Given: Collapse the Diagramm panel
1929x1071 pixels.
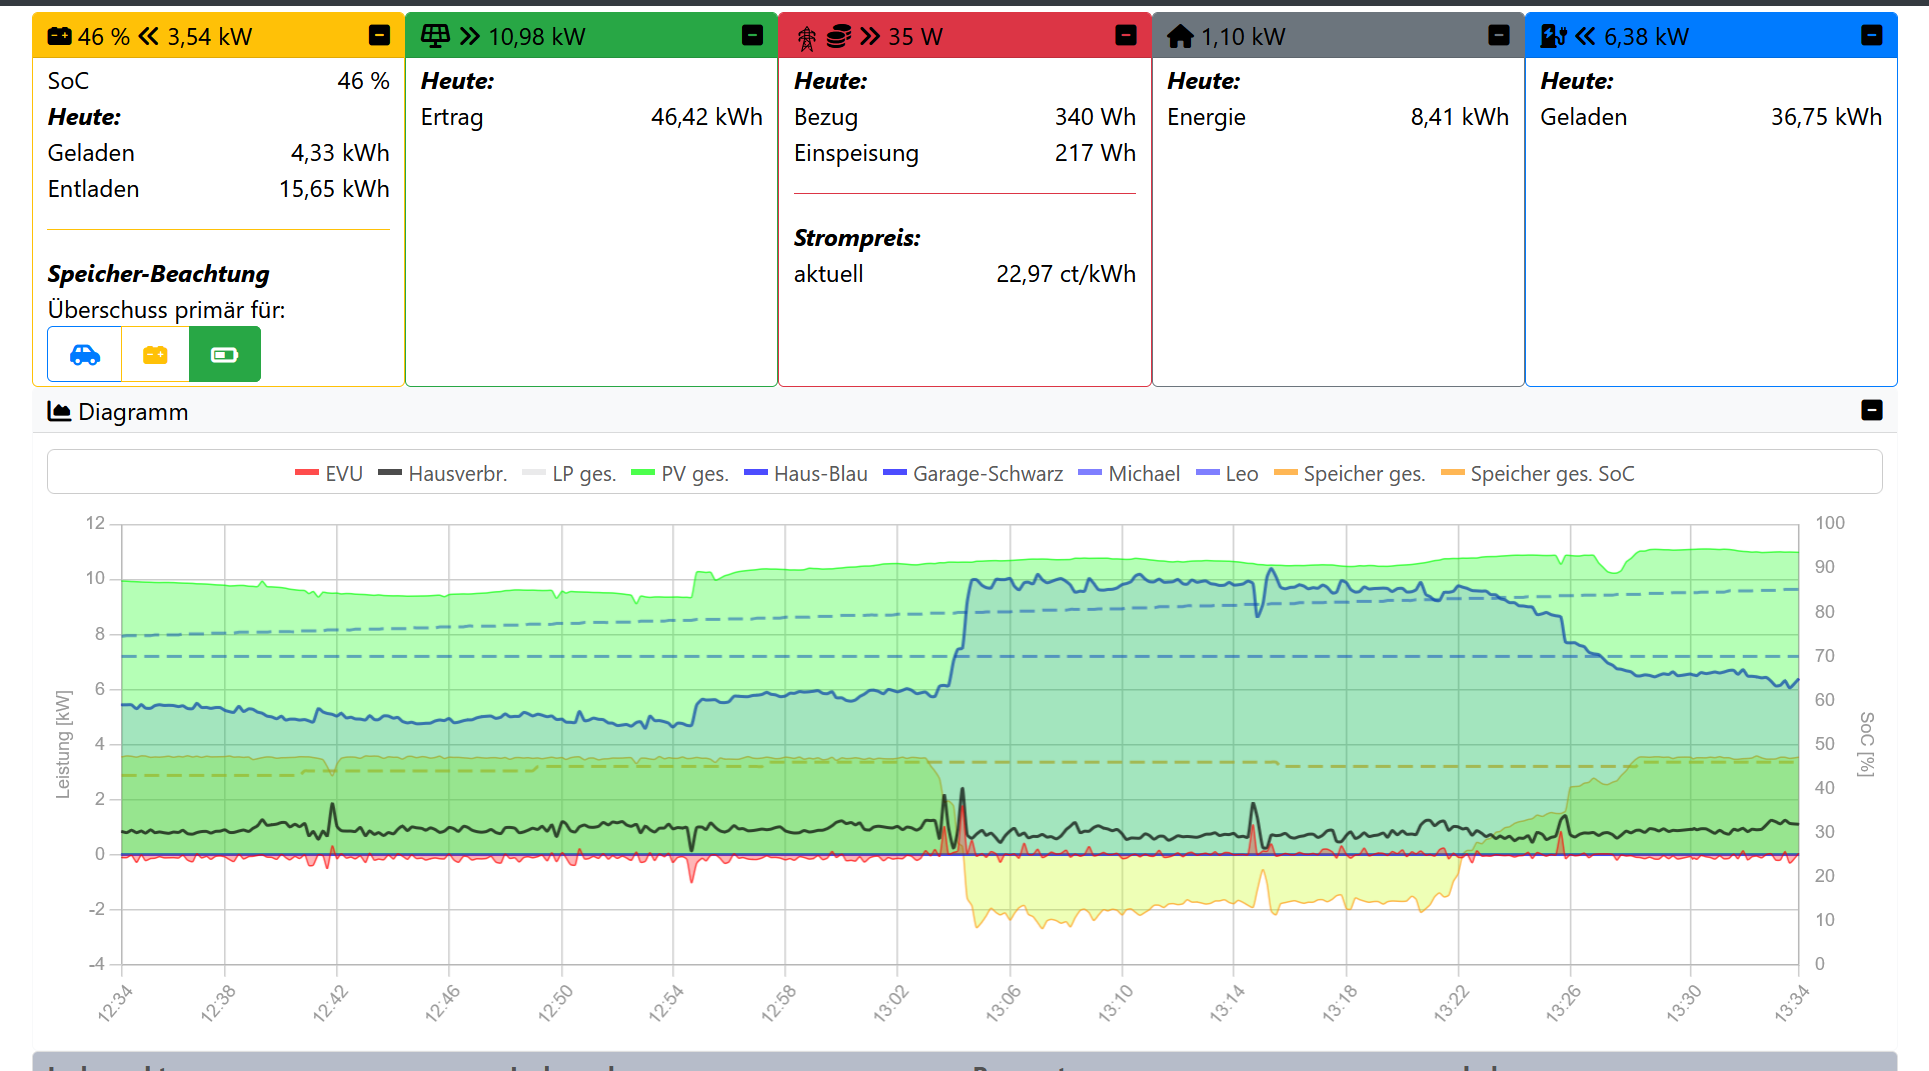Looking at the screenshot, I should 1872,410.
